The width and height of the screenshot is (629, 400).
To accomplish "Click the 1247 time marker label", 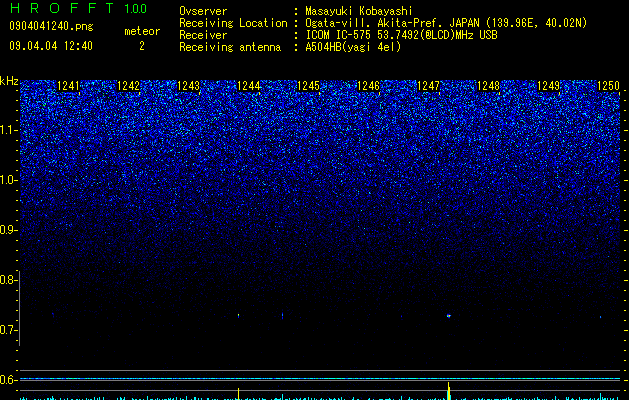I will click(x=428, y=86).
